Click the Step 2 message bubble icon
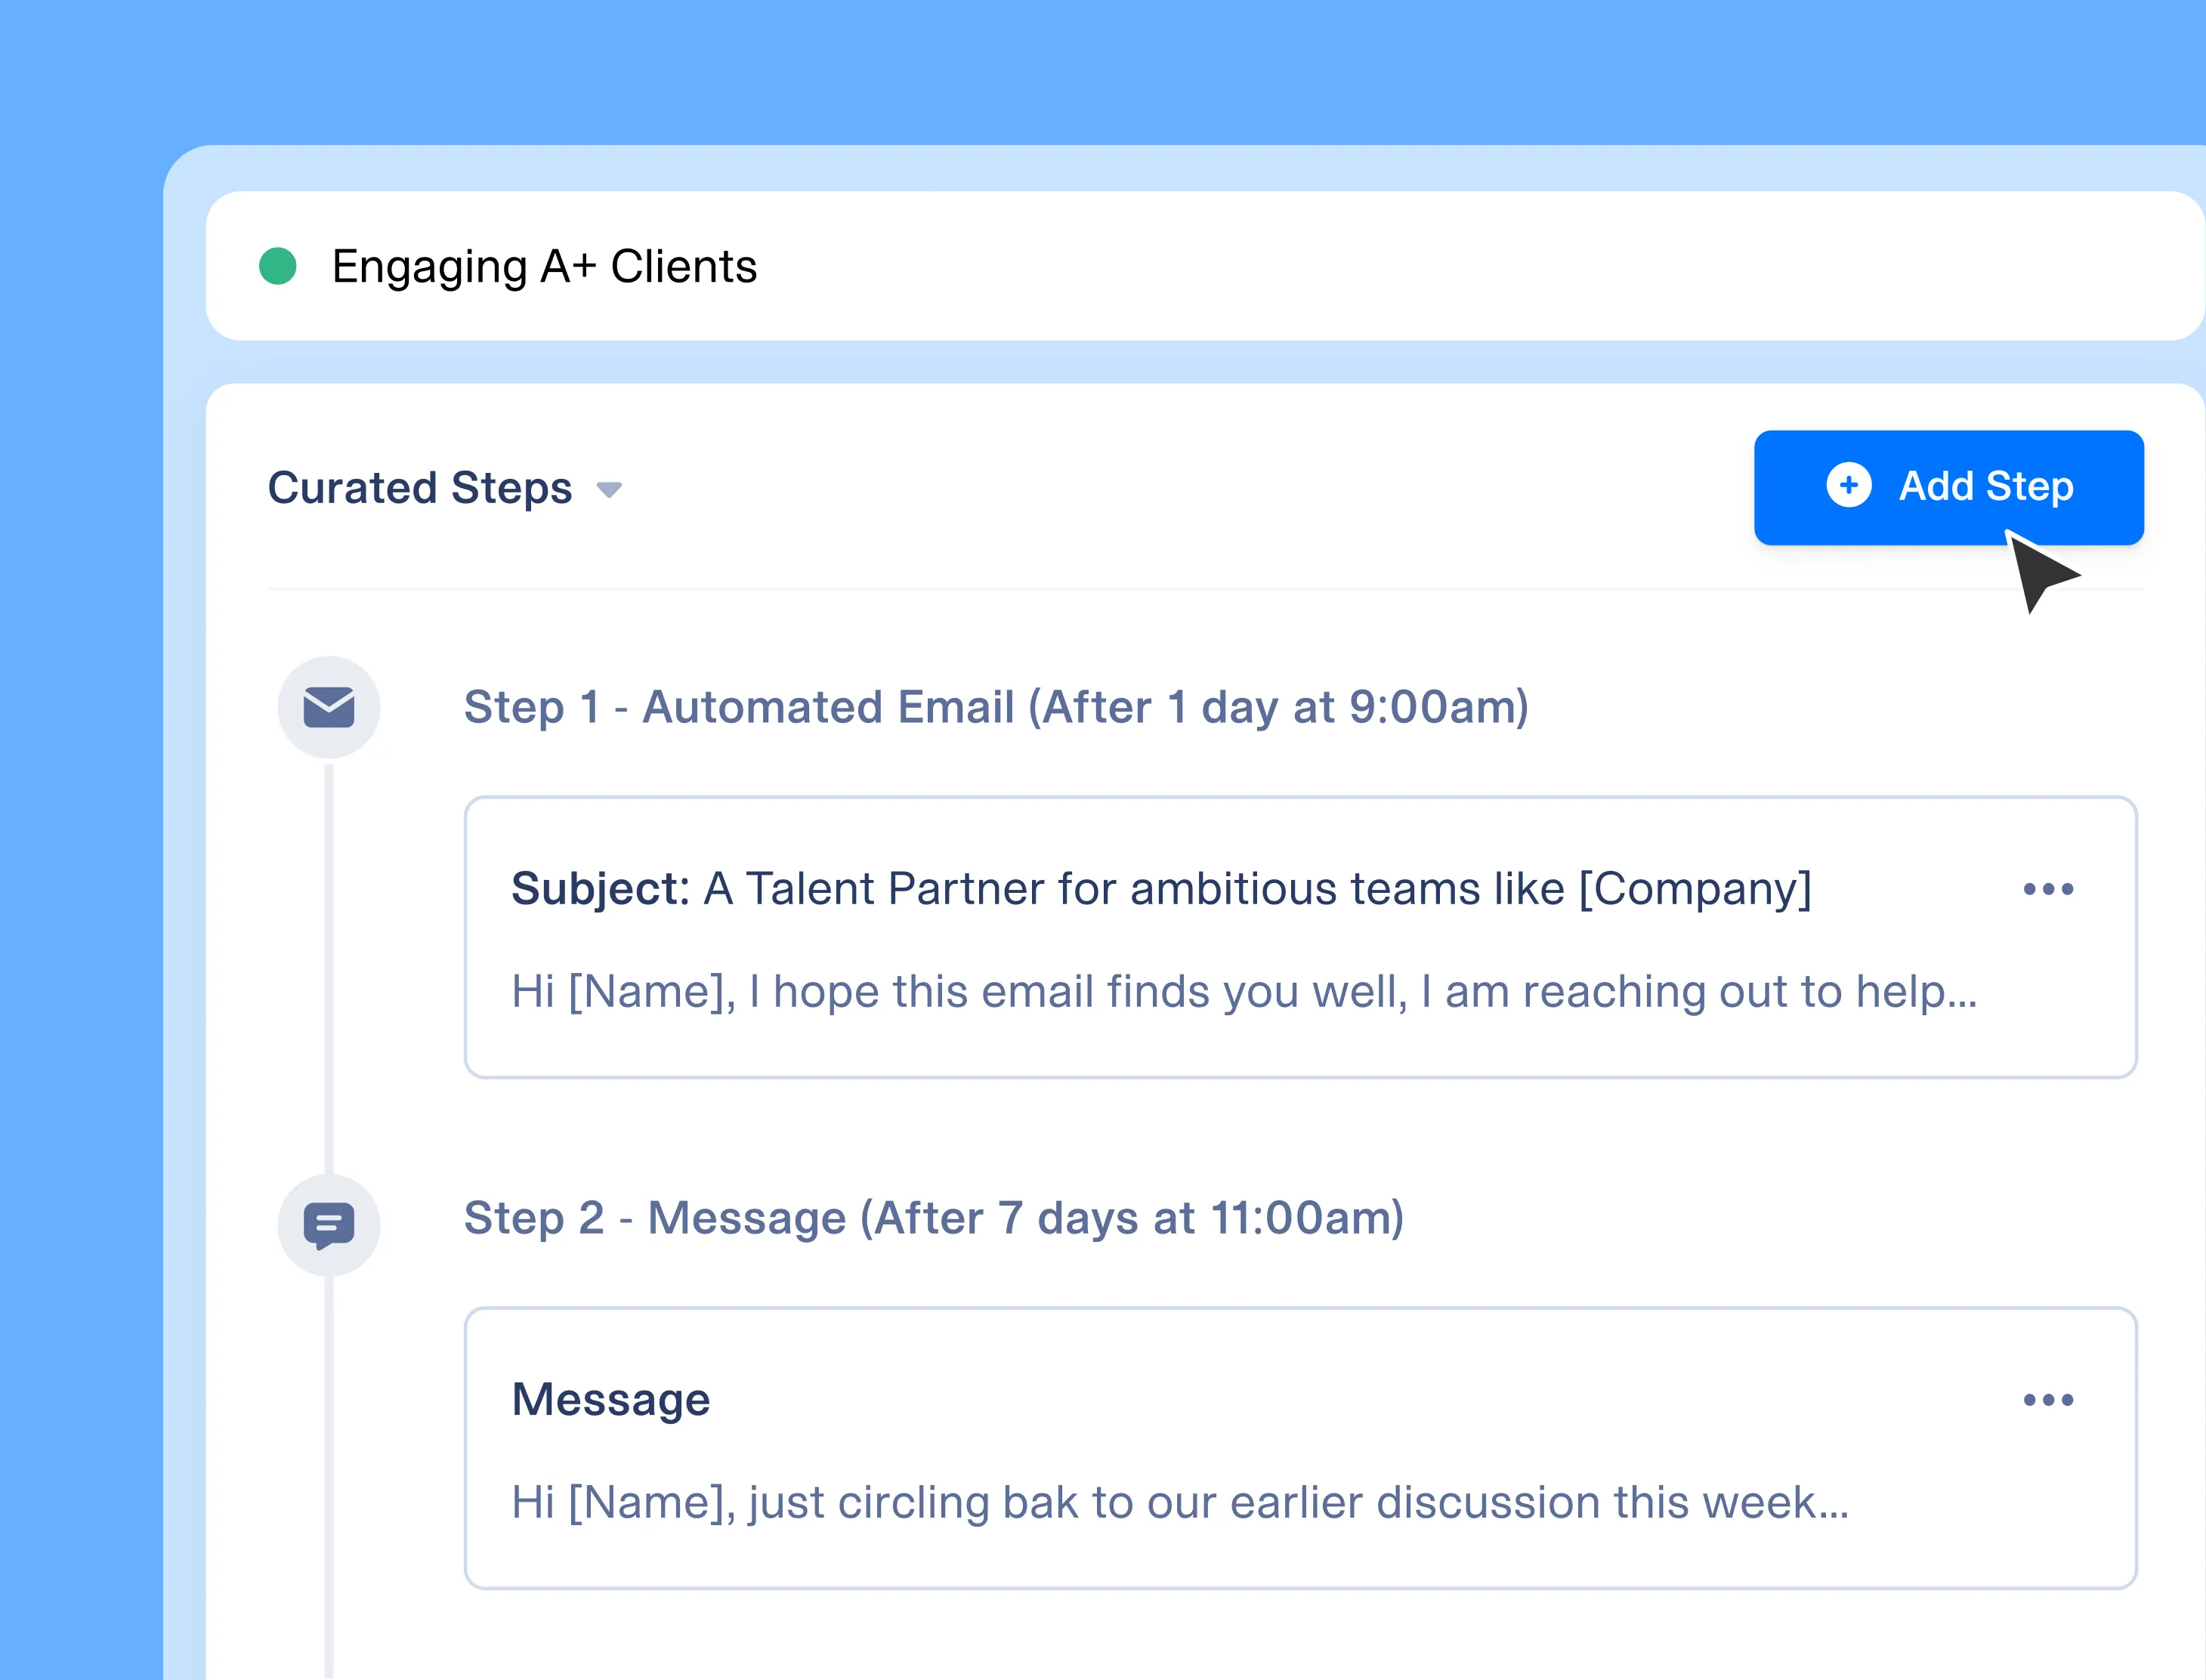Viewport: 2206px width, 1680px height. pos(328,1224)
